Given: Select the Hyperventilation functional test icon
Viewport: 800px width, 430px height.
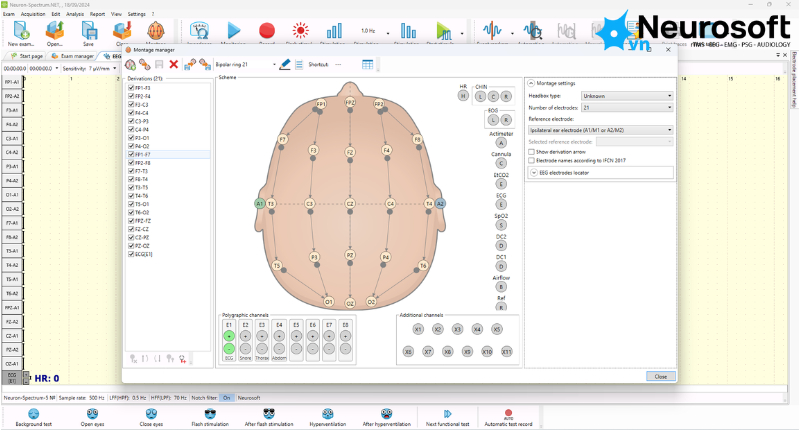Looking at the screenshot, I should pyautogui.click(x=328, y=417).
